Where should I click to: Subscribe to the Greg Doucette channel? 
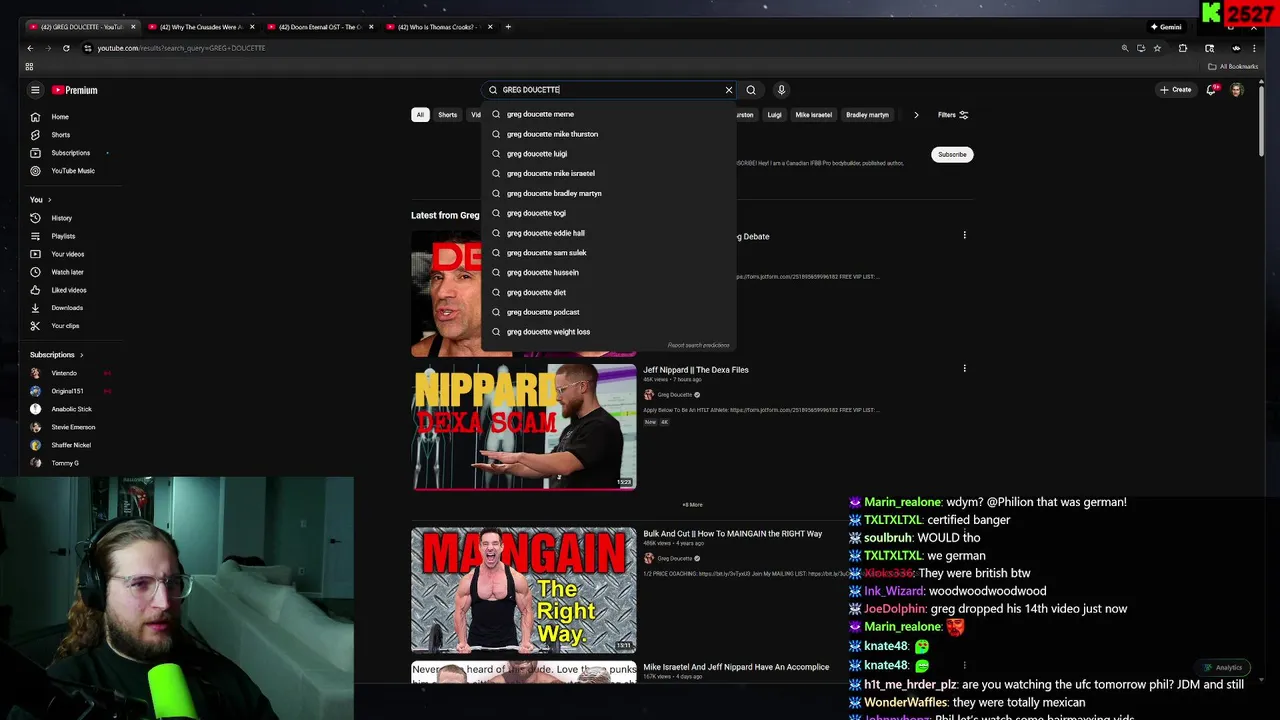point(952,154)
